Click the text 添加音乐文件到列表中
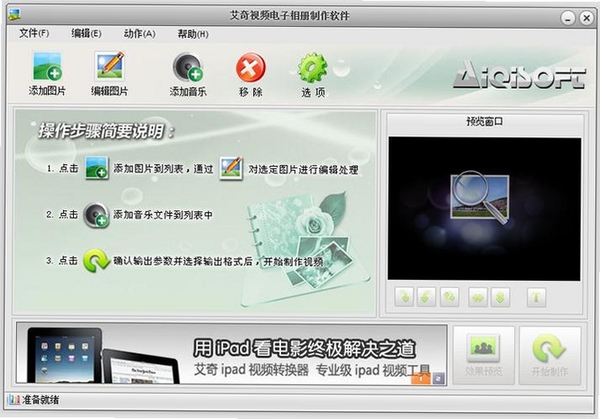This screenshot has height=419, width=600. pyautogui.click(x=163, y=215)
